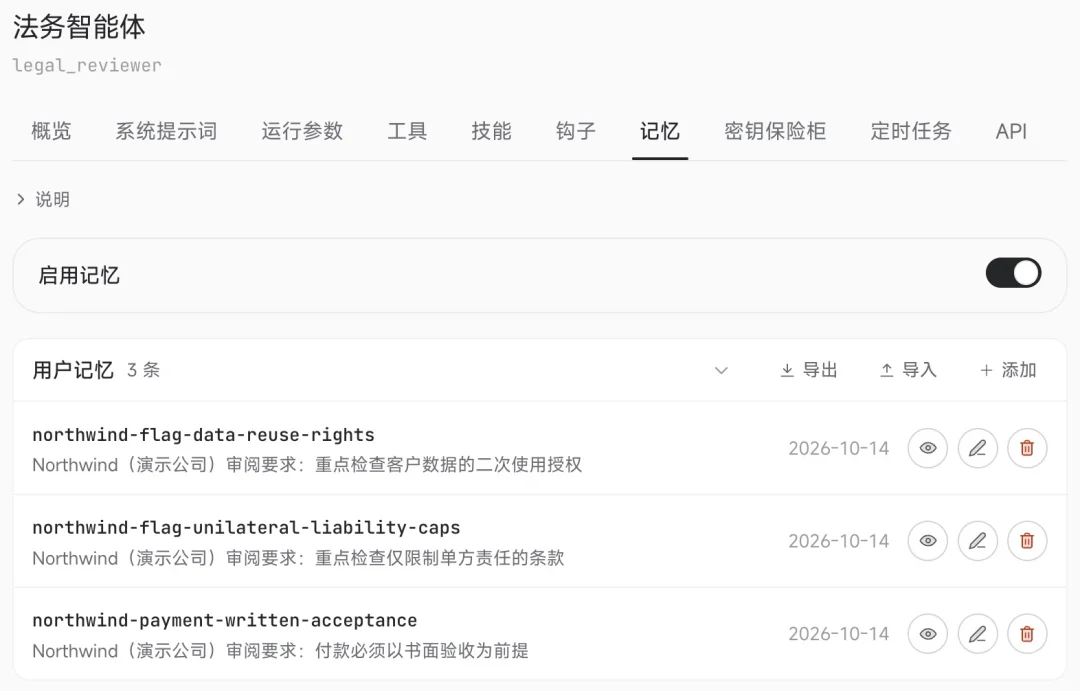Select the 记忆 tab
1080x691 pixels.
(660, 131)
